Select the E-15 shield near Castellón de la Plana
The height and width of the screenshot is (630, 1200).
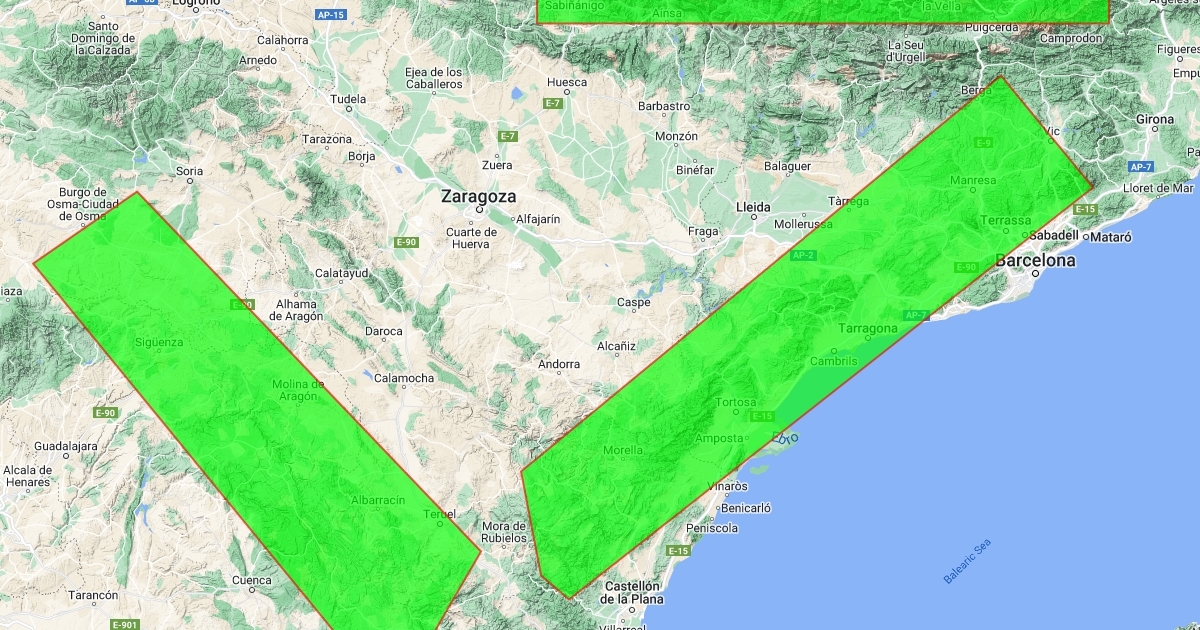pos(678,551)
